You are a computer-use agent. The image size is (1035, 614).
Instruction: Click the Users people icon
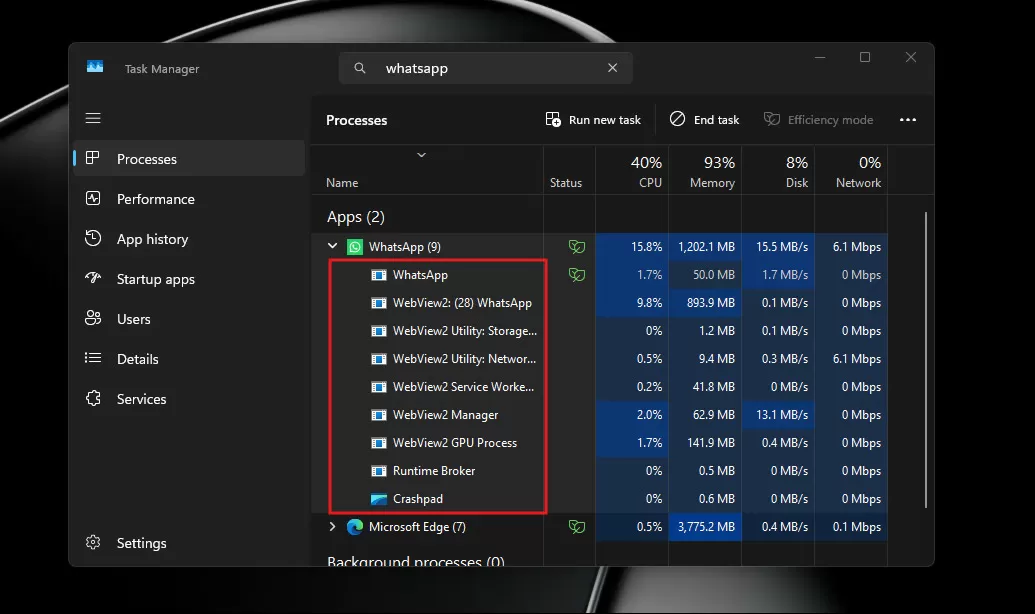[93, 318]
